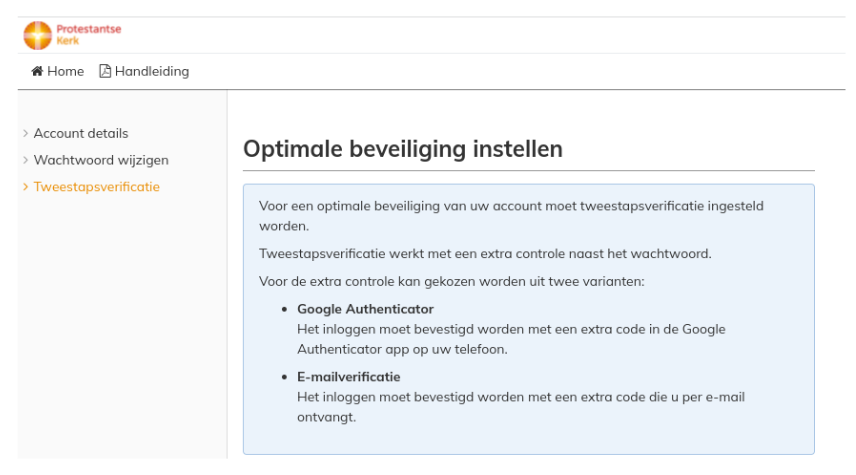Screen dimensions: 856x475
Task: Select Wachtwoord wijzigen in the sidebar
Action: pos(101,160)
